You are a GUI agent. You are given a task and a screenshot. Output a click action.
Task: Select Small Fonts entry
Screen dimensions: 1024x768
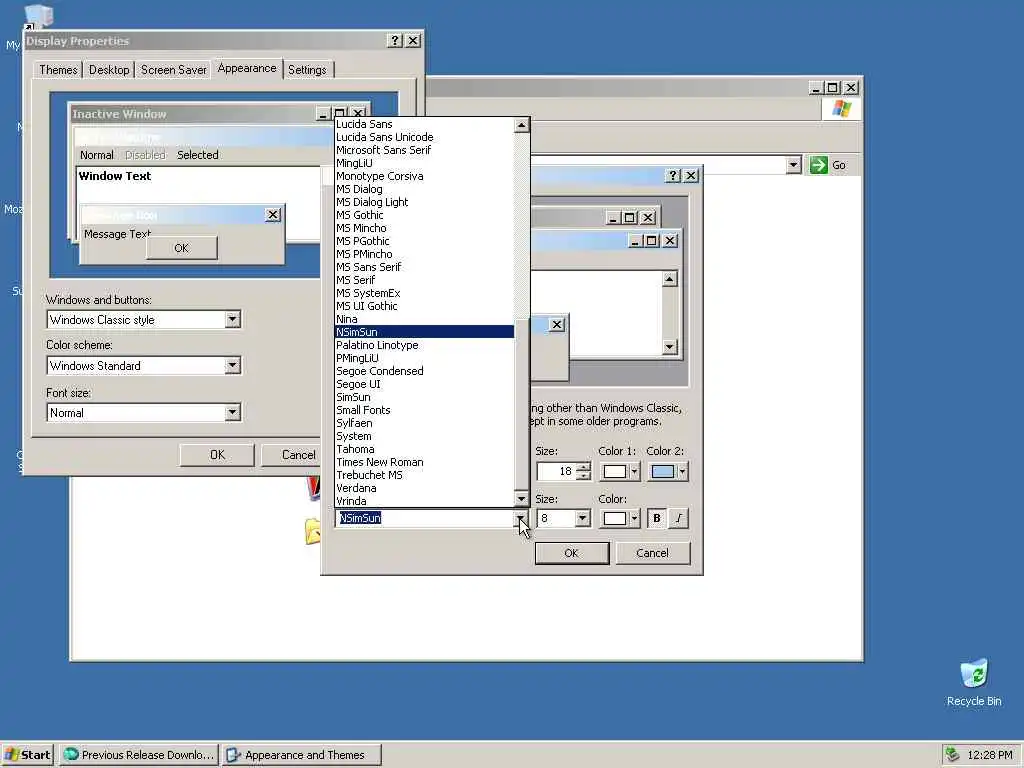(x=424, y=410)
